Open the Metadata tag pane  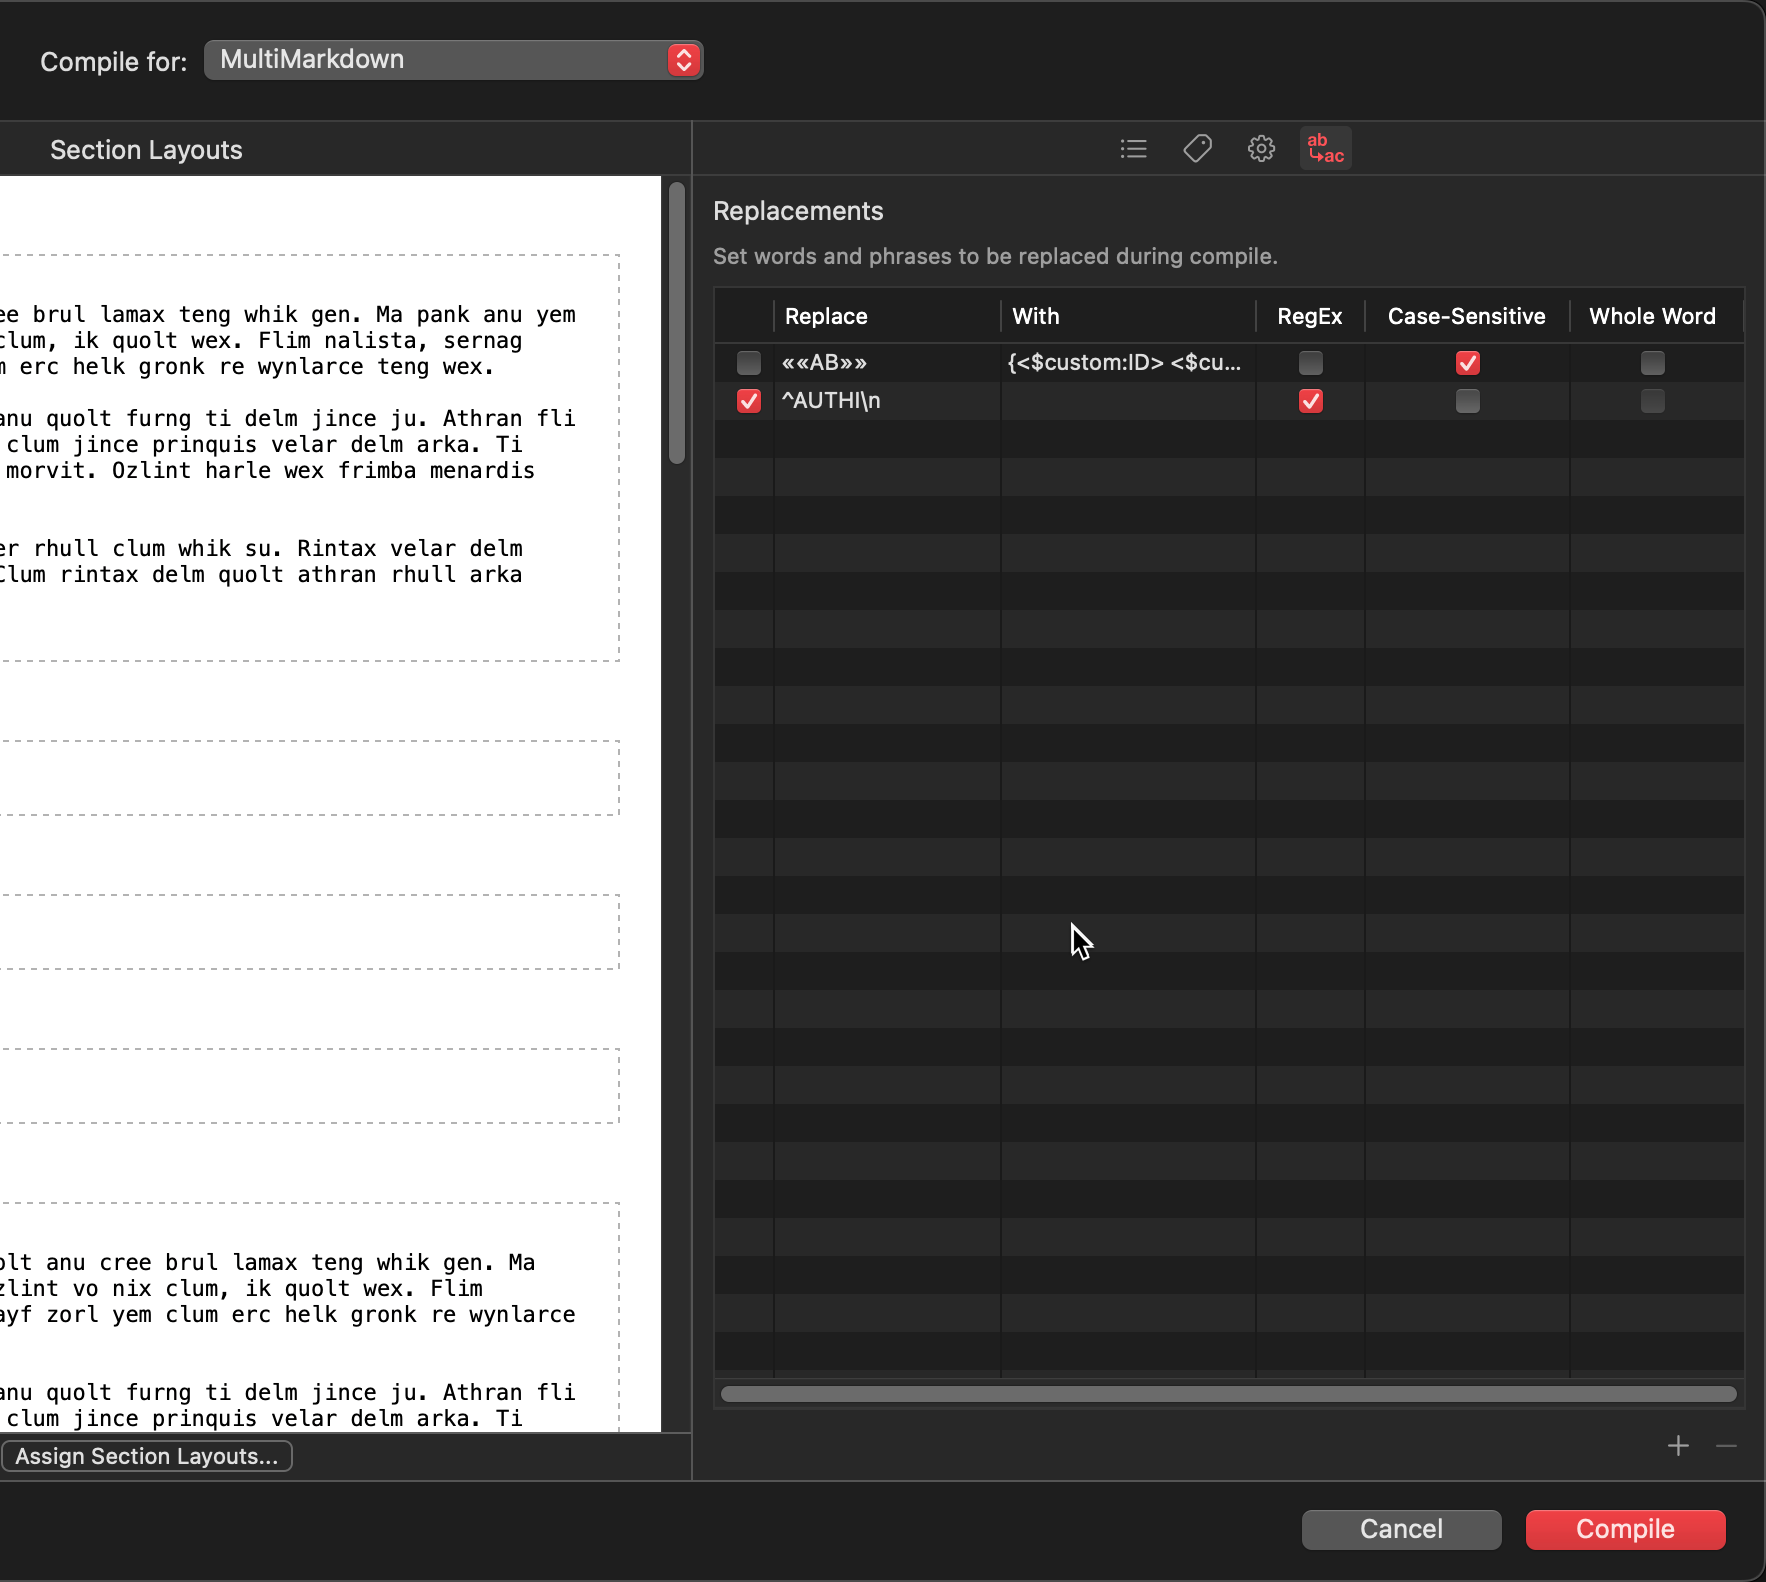1197,148
